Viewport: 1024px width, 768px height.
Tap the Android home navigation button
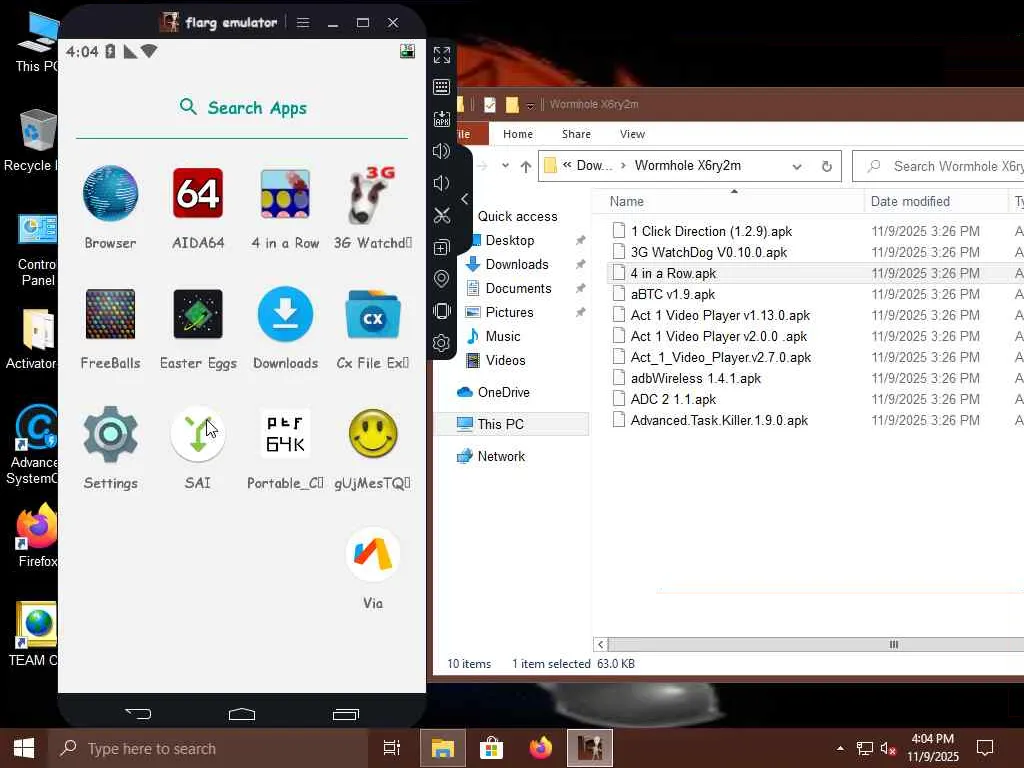tap(242, 714)
